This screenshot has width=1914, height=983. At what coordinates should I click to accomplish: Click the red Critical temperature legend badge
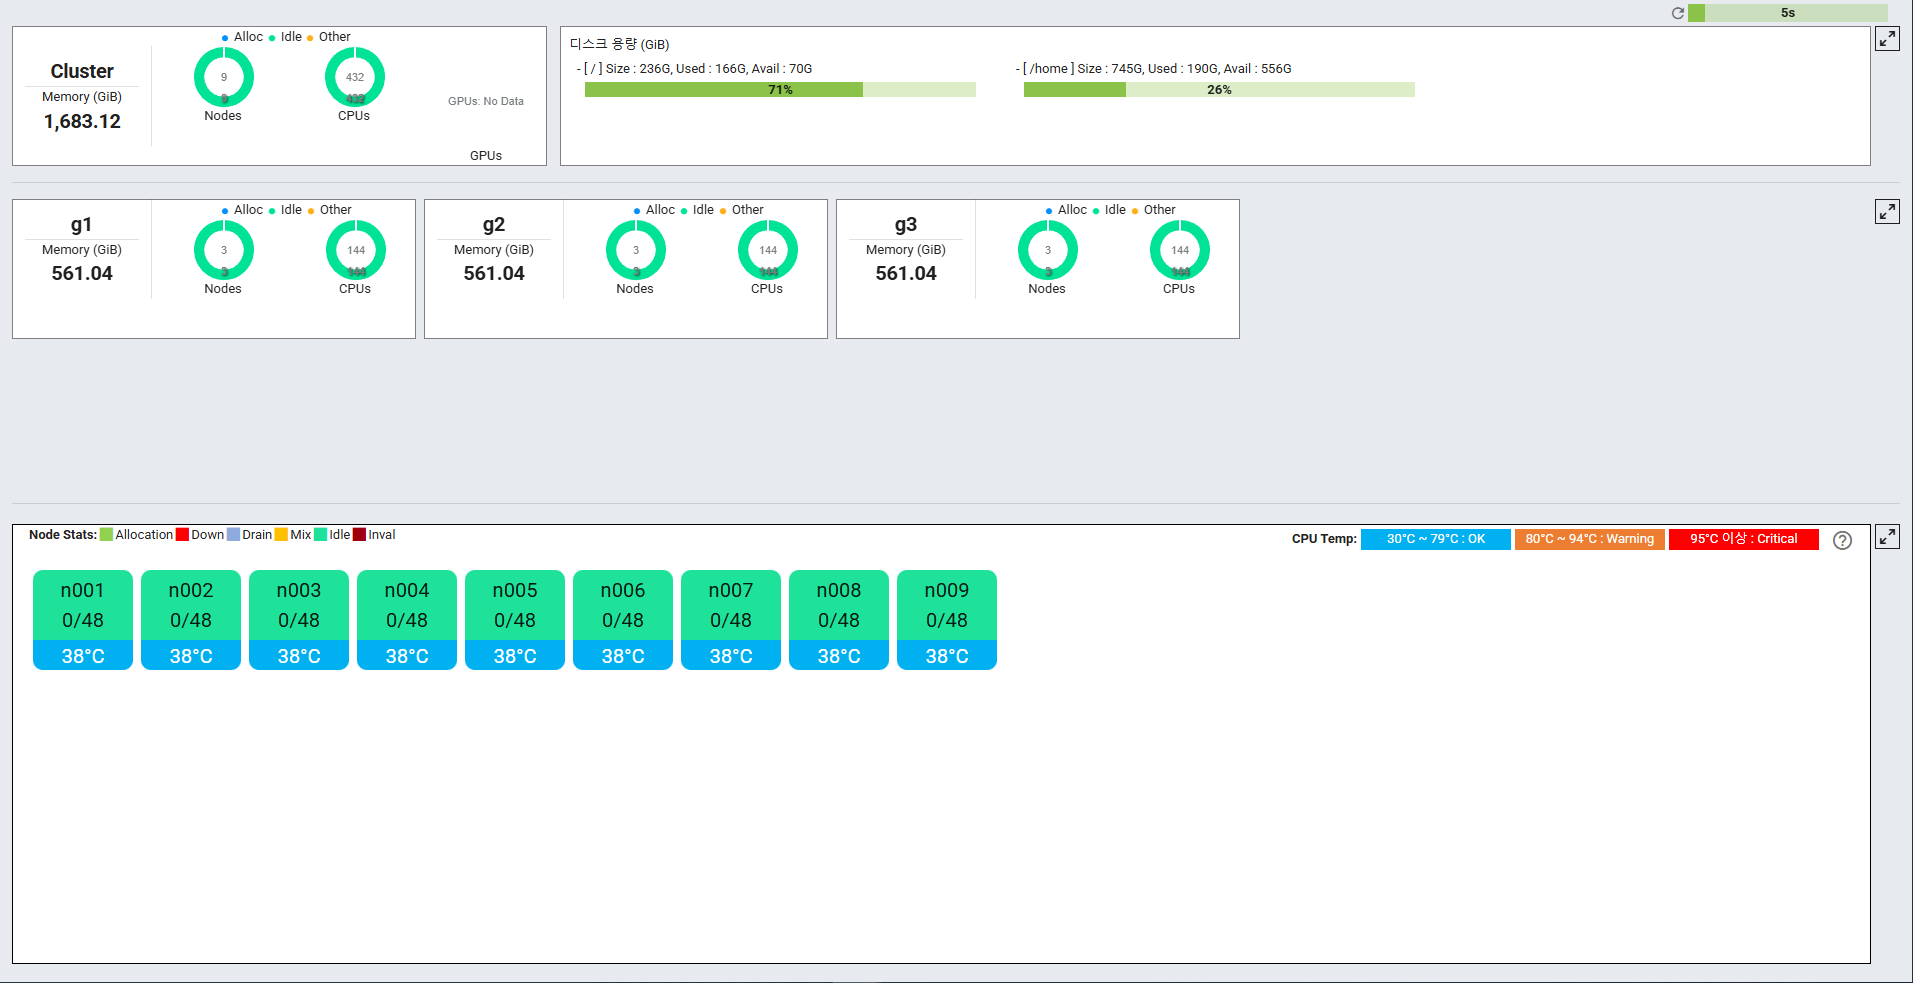[1743, 539]
